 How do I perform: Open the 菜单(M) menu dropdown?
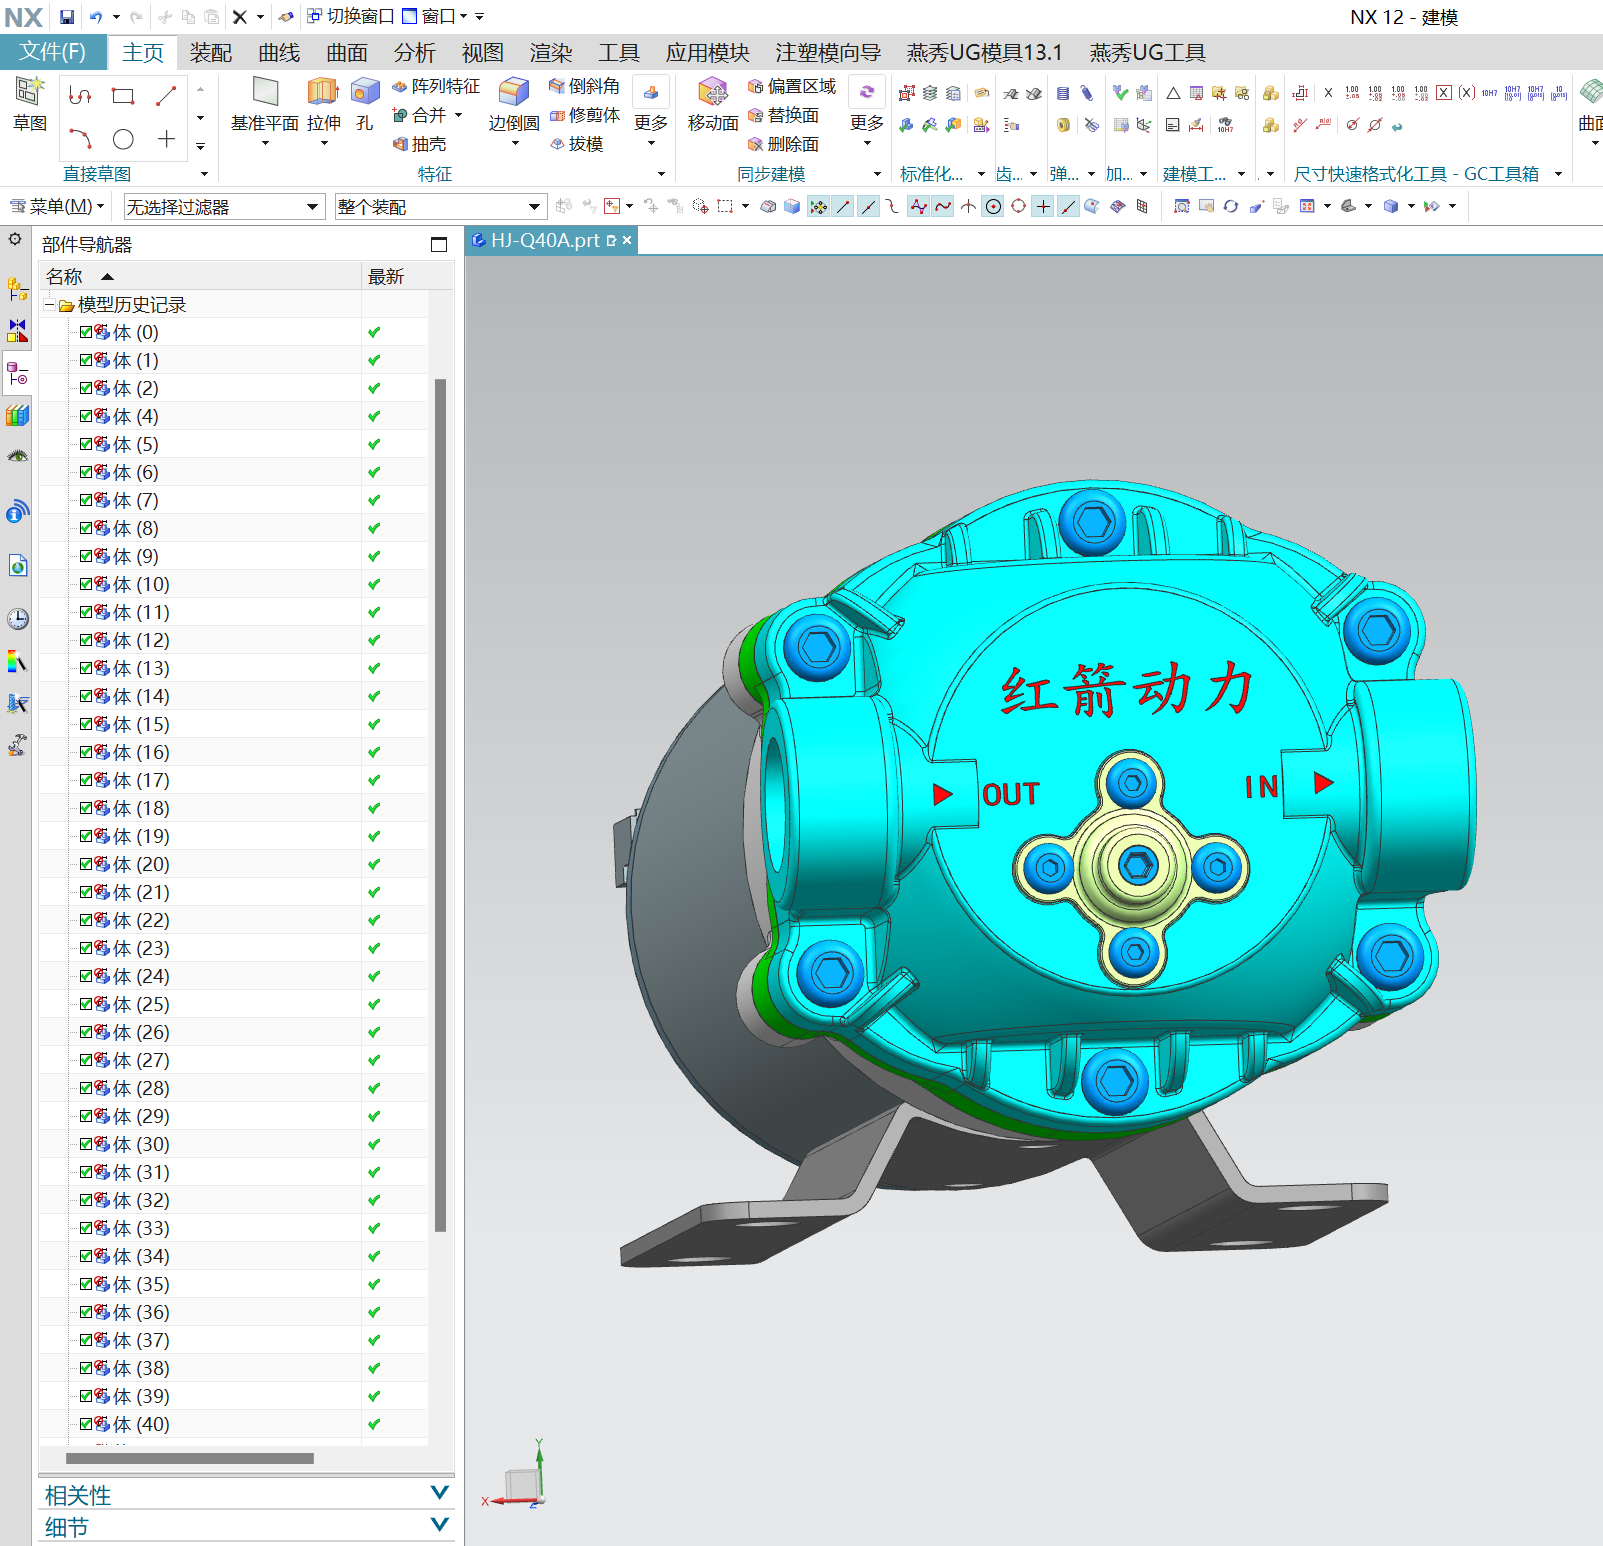[57, 207]
